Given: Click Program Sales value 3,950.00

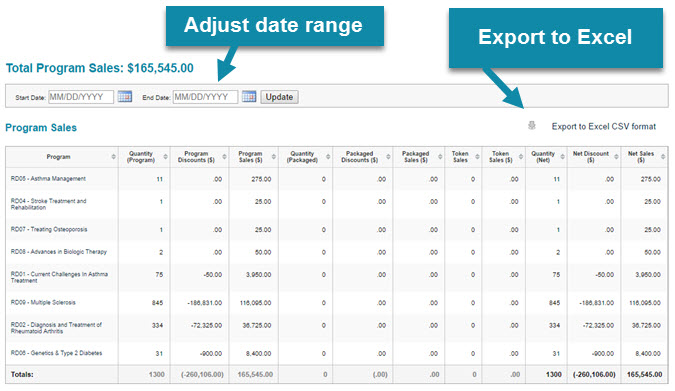Looking at the screenshot, I should click(x=258, y=275).
